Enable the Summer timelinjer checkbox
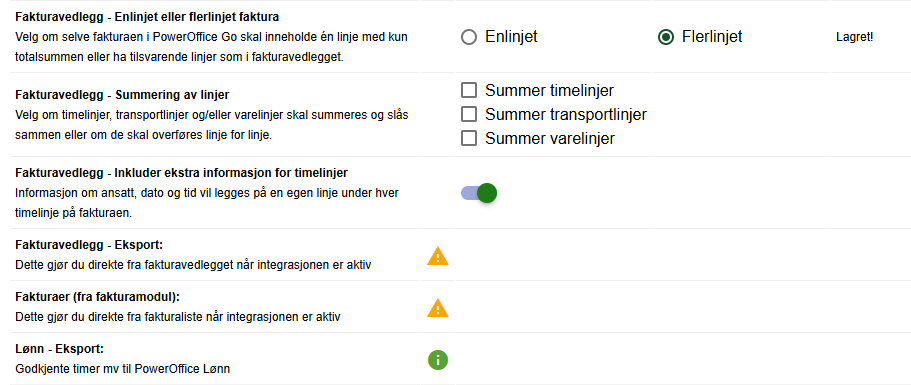The height and width of the screenshot is (385, 911). 468,90
